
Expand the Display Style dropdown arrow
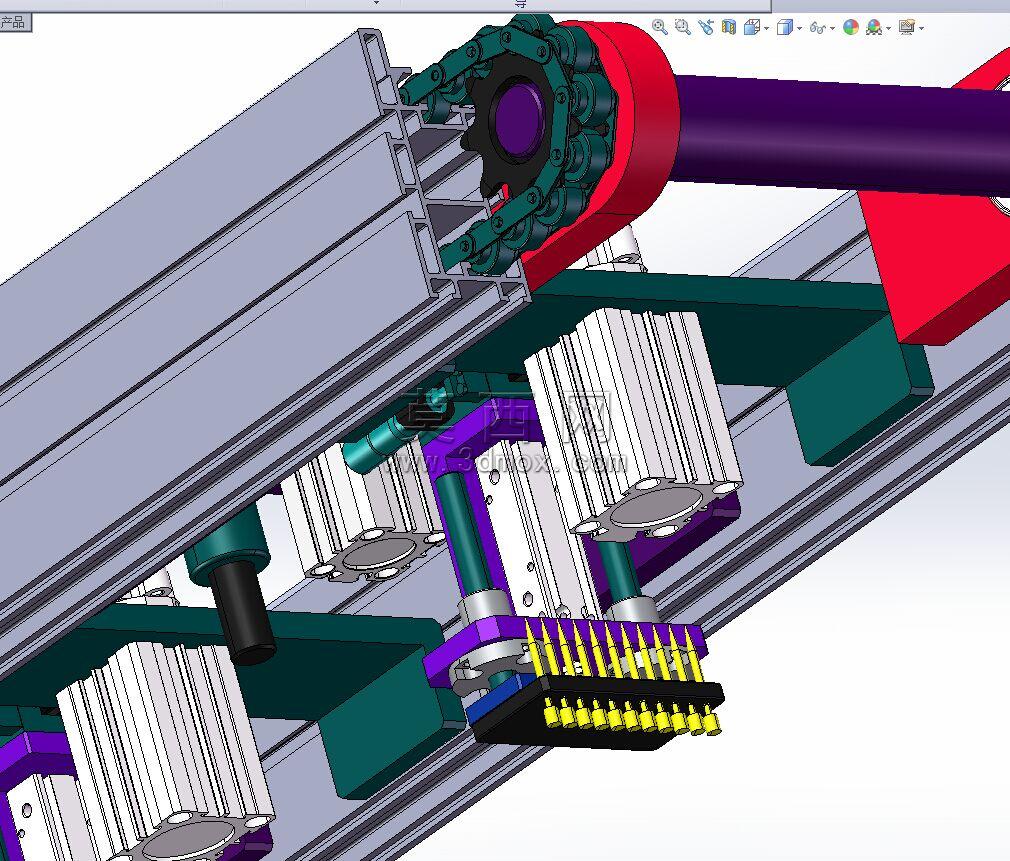tap(799, 28)
